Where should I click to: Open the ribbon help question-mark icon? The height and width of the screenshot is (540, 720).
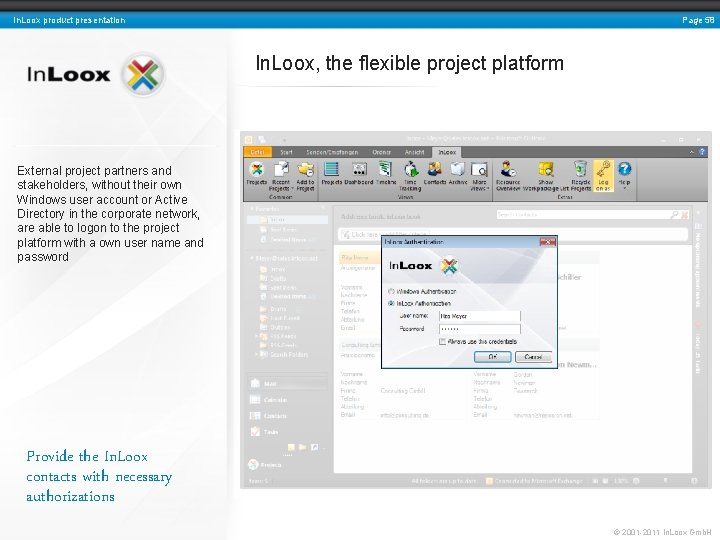(702, 152)
